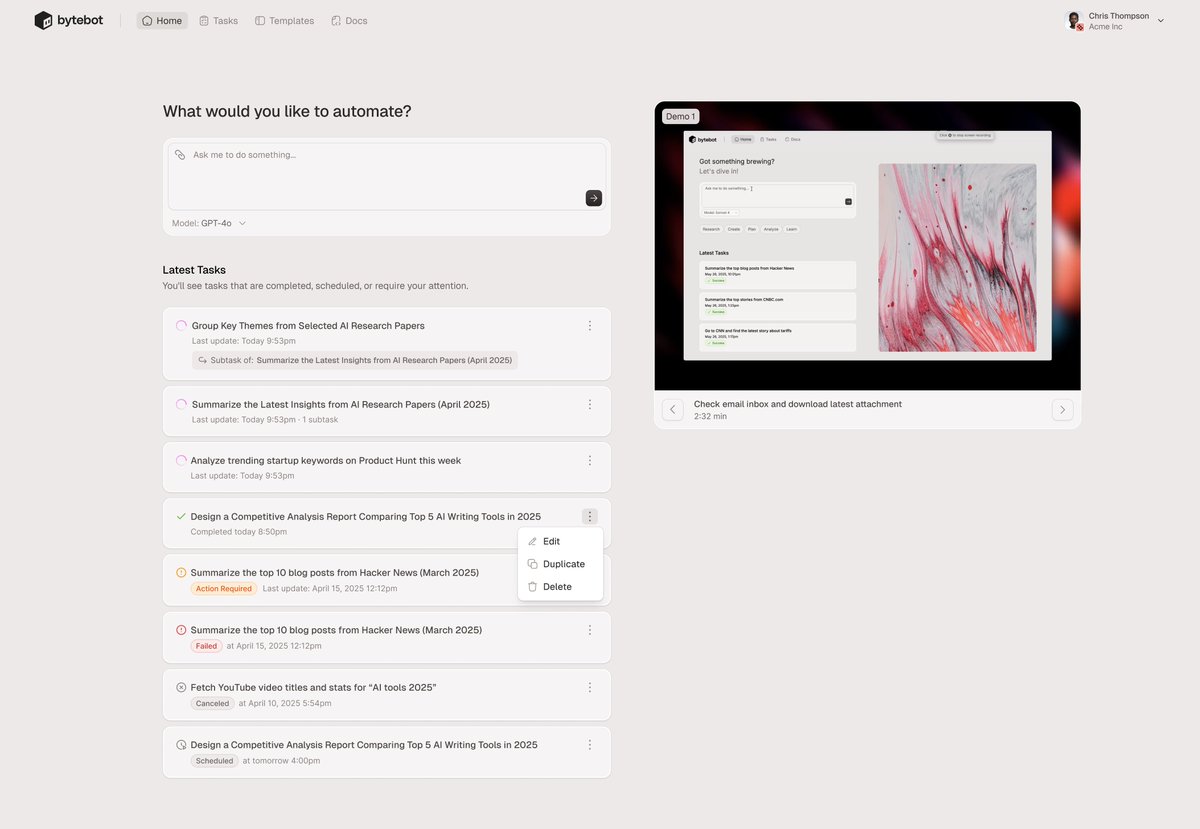Screen dimensions: 1200x829
Task: Choose Duplicate from the context menu
Action: coord(560,564)
